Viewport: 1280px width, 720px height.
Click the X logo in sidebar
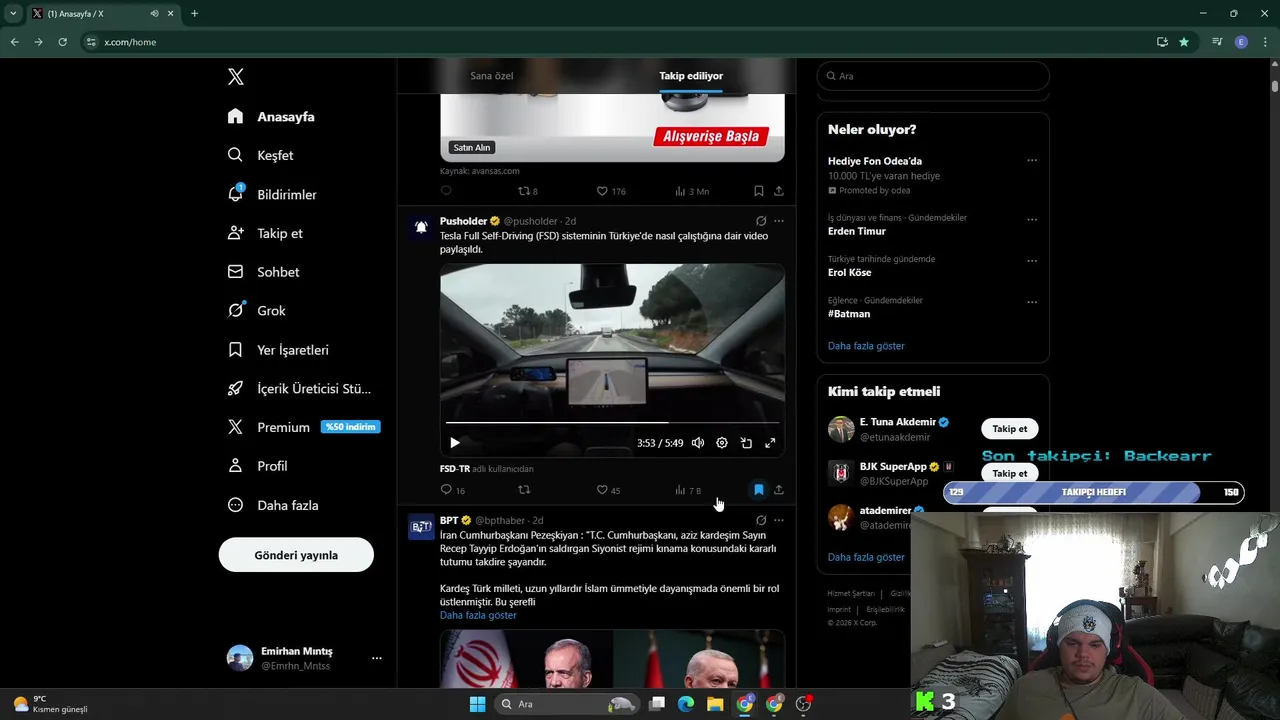click(x=235, y=77)
